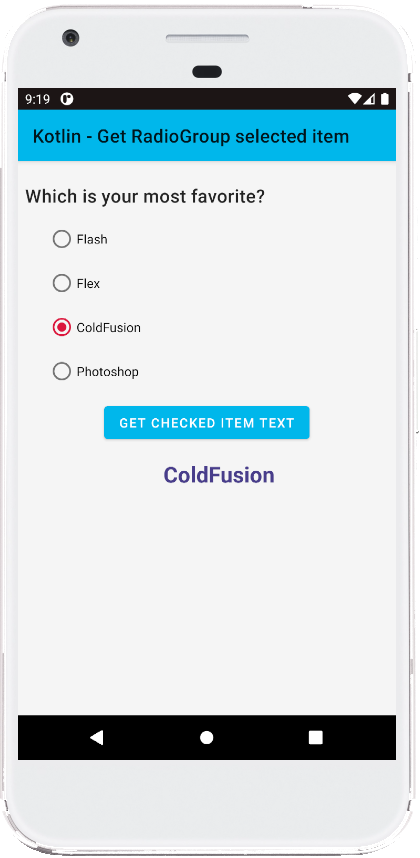Click the battery icon in status bar
Screen dimensions: 420x858
(x=385, y=99)
